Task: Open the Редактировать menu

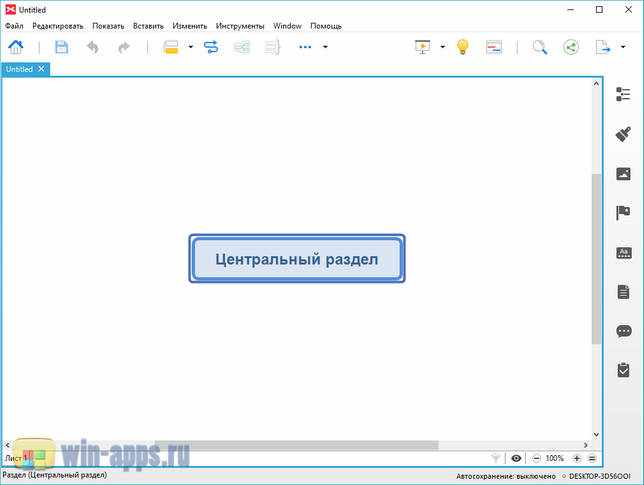Action: pos(58,26)
